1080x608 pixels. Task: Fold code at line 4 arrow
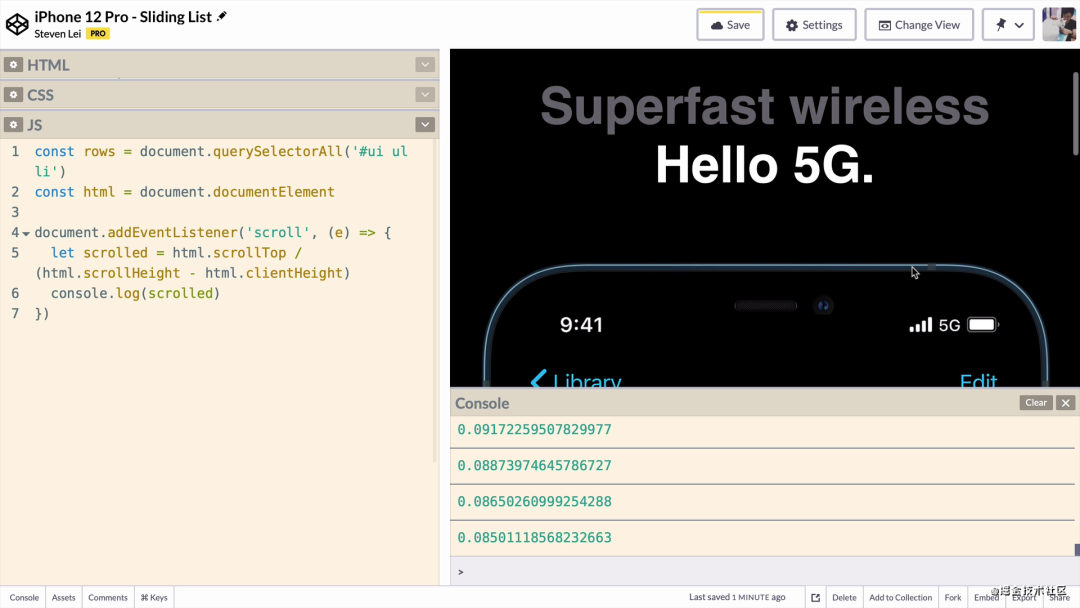[26, 233]
